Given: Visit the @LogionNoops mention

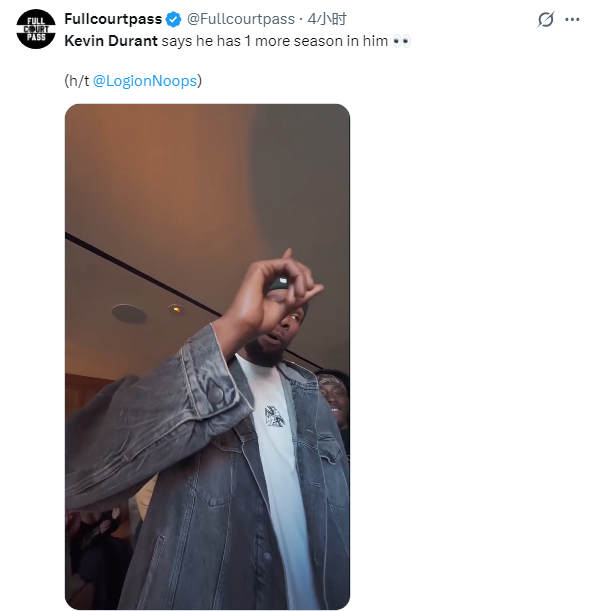Looking at the screenshot, I should (145, 81).
